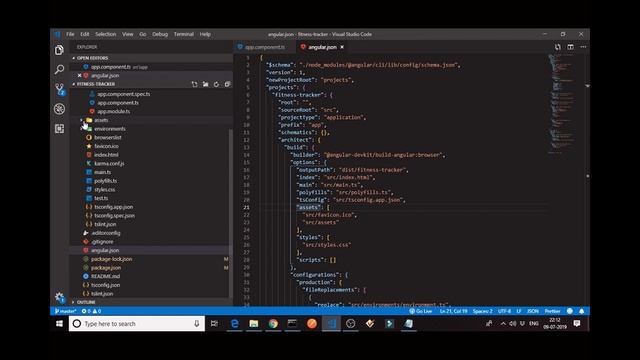Click Split Editor icon
640x360 pixels.
point(571,47)
